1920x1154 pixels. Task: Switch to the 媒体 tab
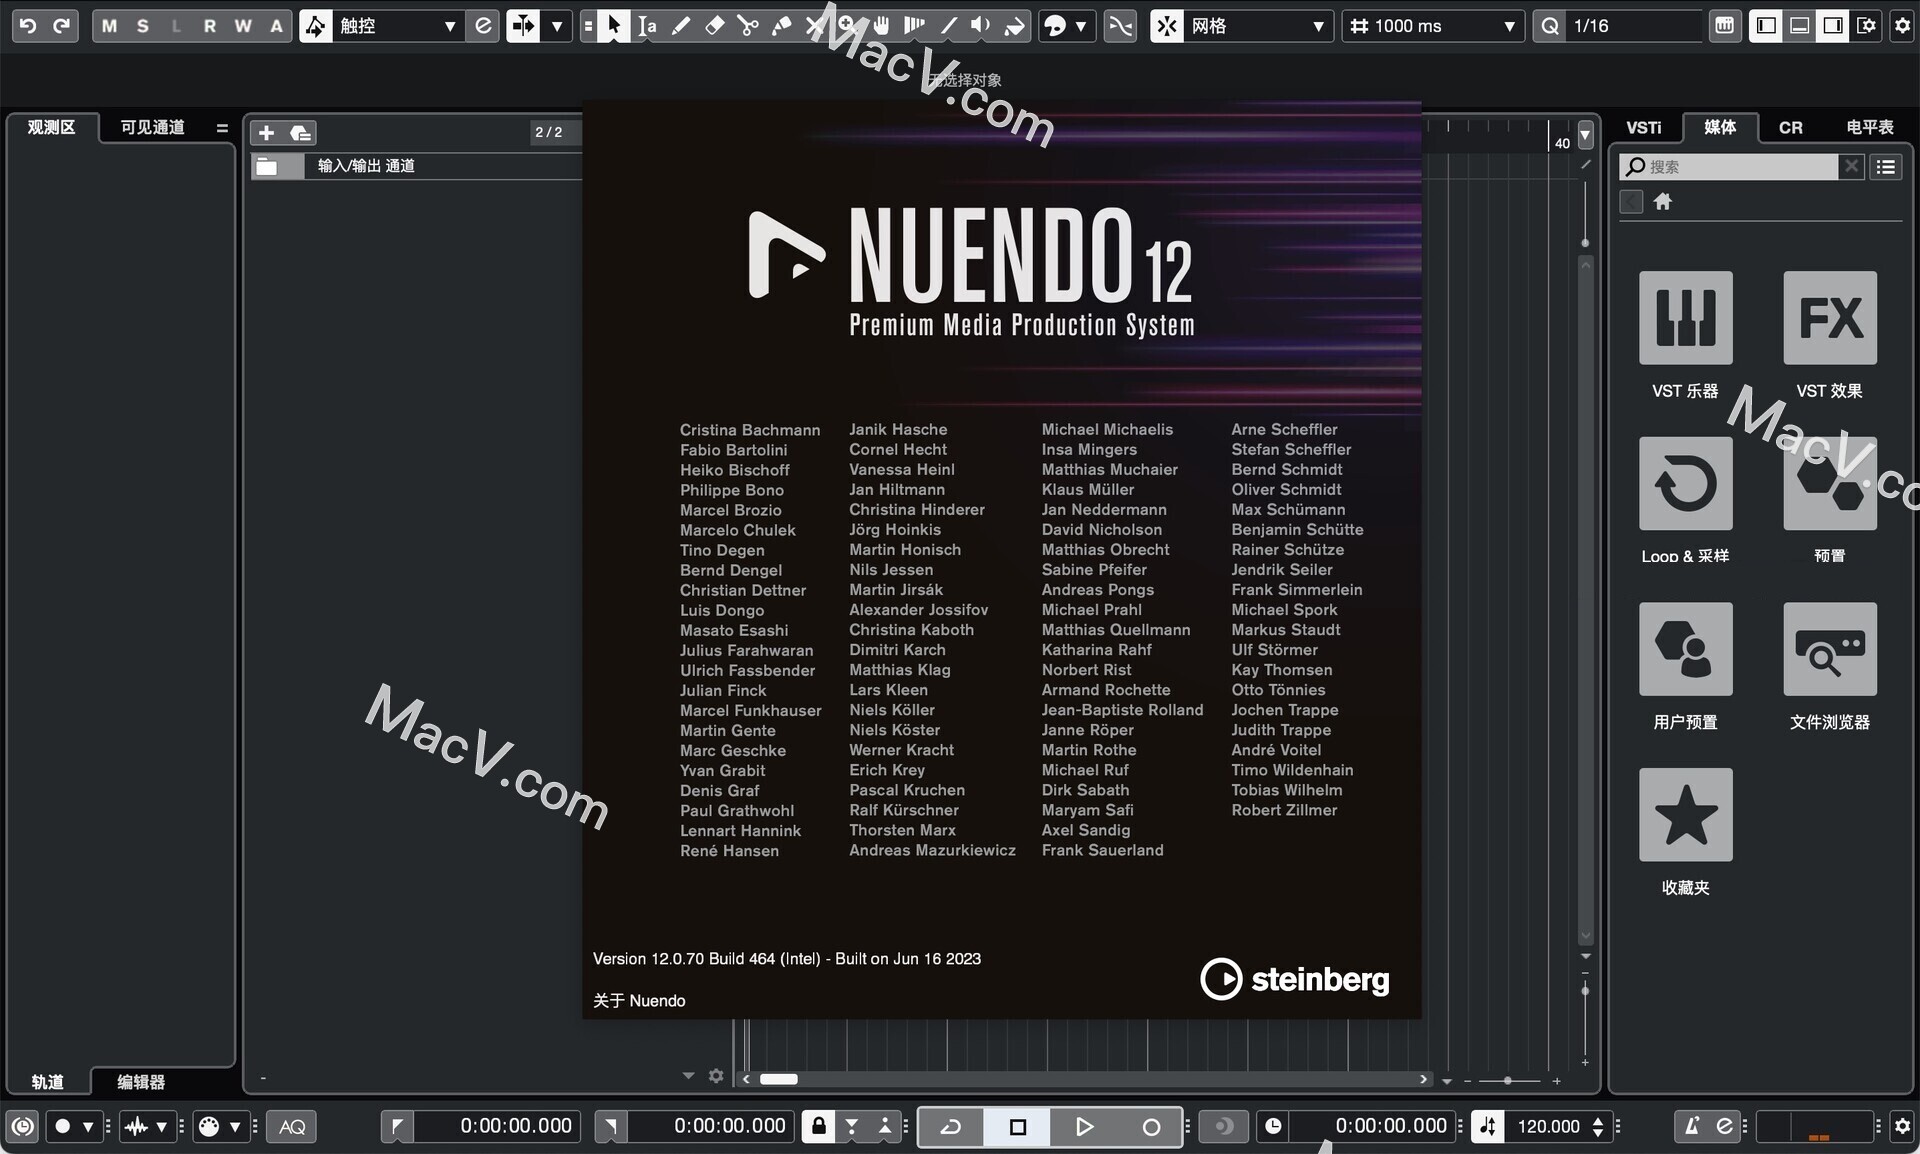point(1720,127)
